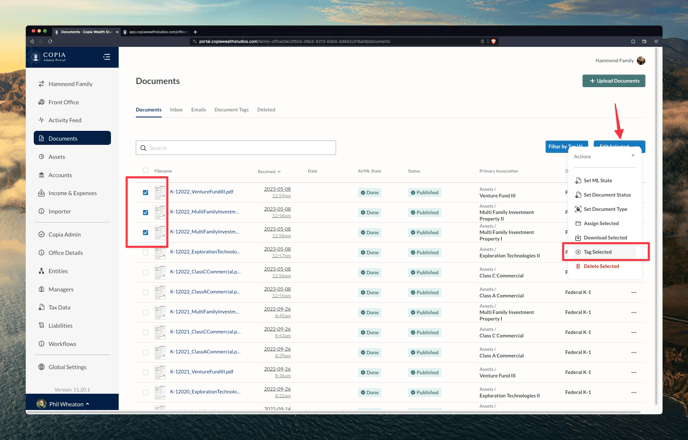The height and width of the screenshot is (440, 688).
Task: Open K-12021_ClassACommercial file link
Action: [205, 352]
